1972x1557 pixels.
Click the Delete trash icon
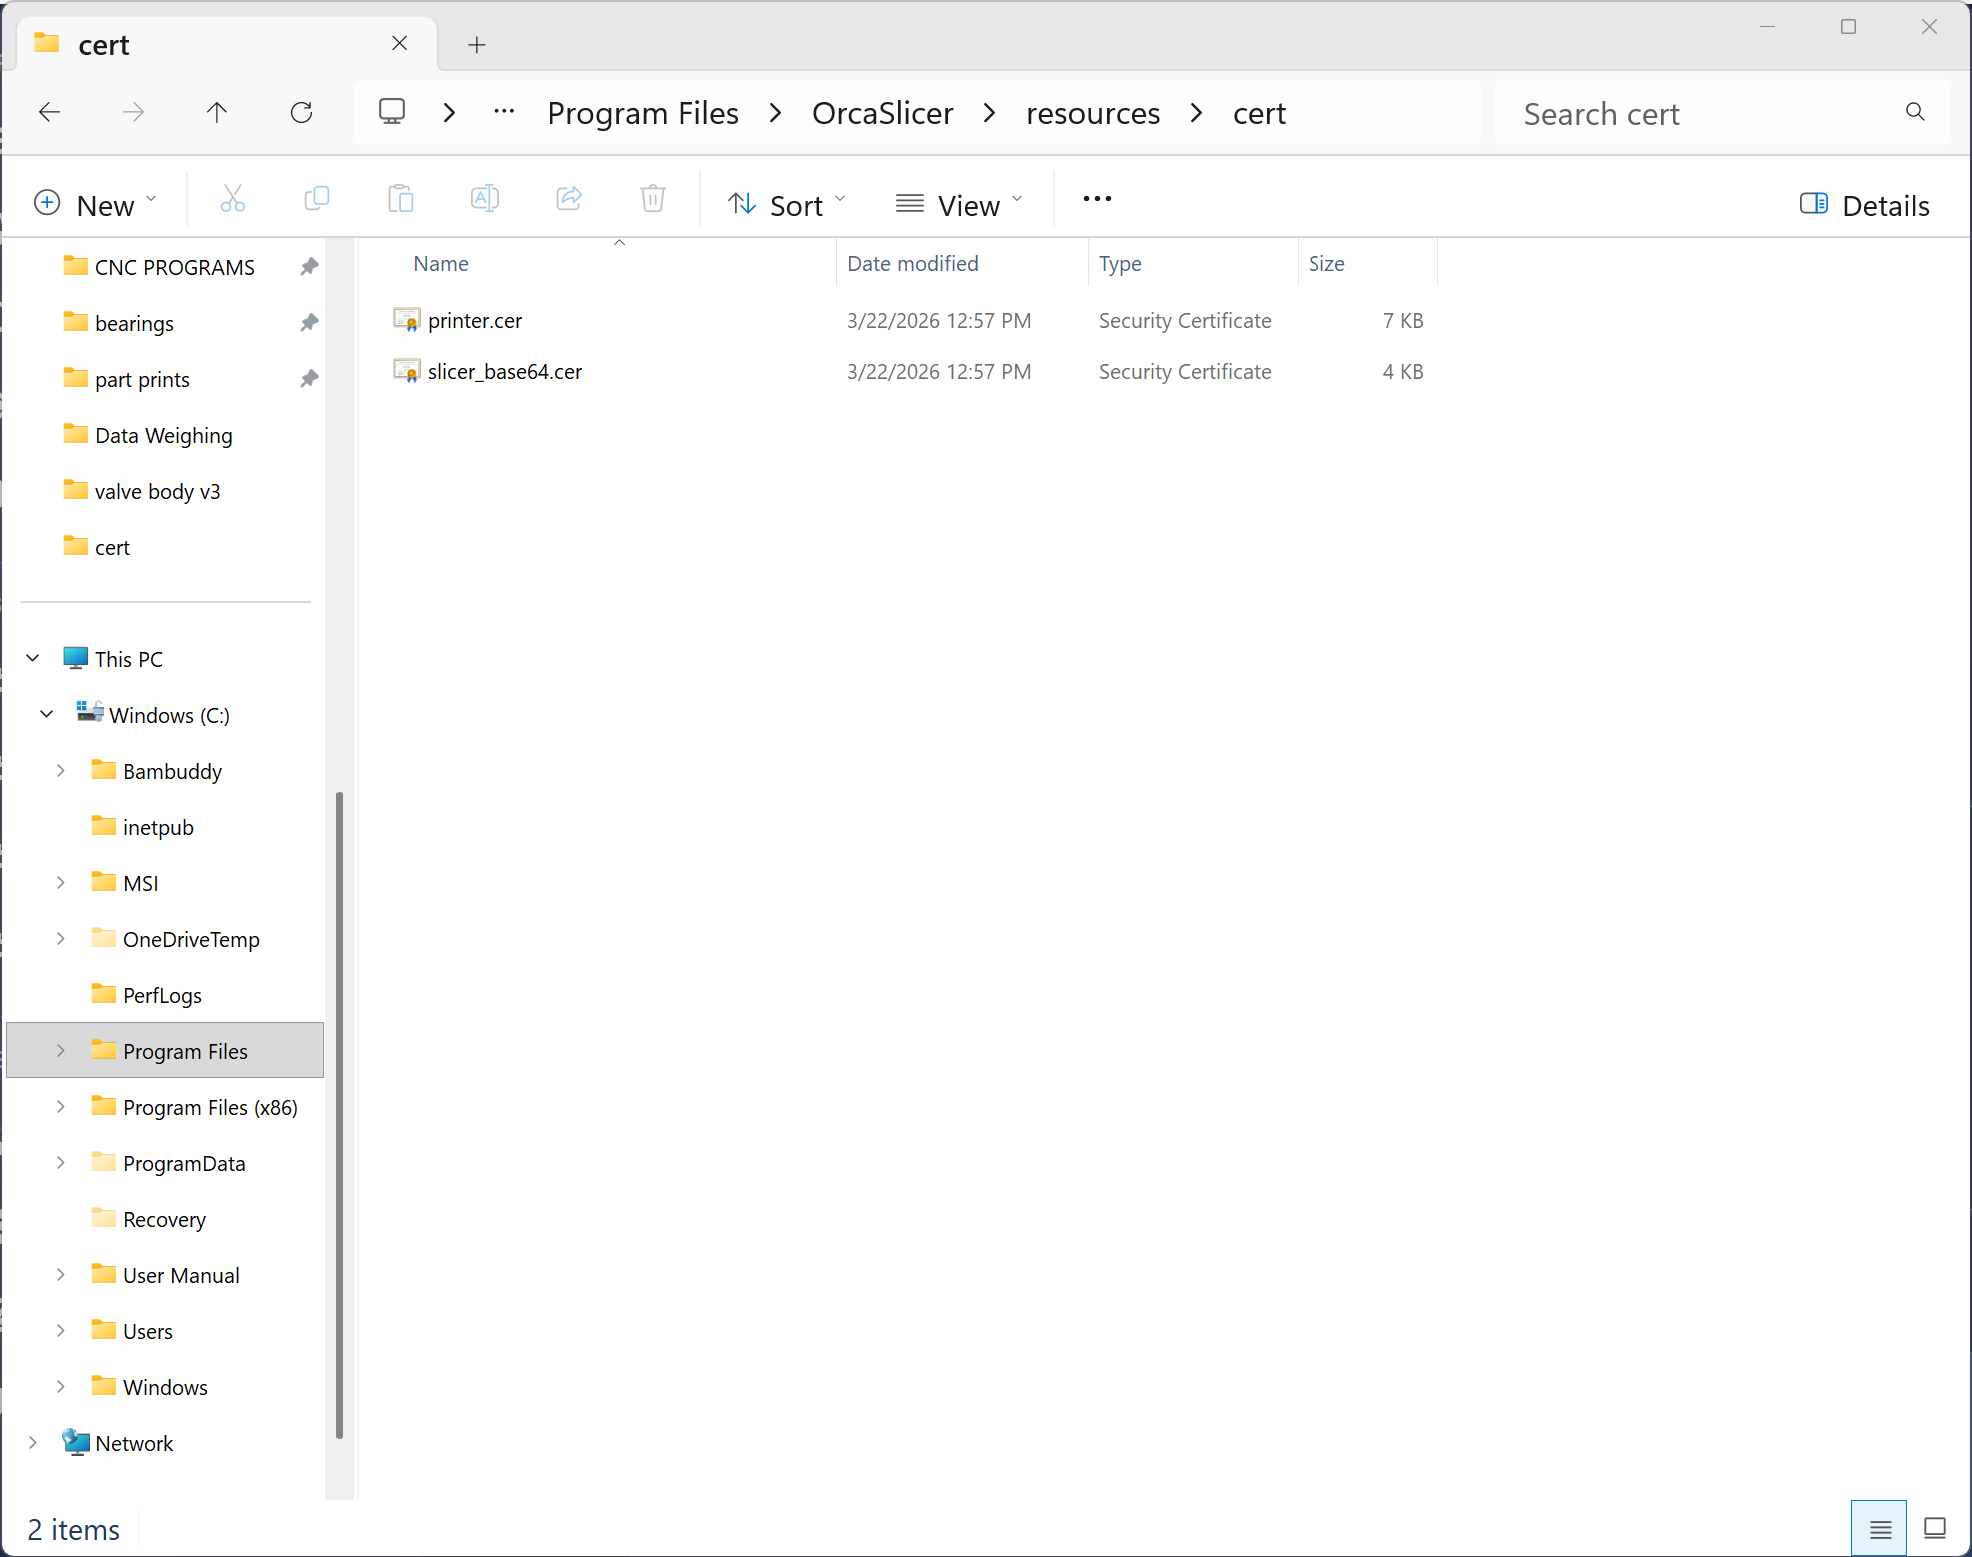click(x=653, y=199)
